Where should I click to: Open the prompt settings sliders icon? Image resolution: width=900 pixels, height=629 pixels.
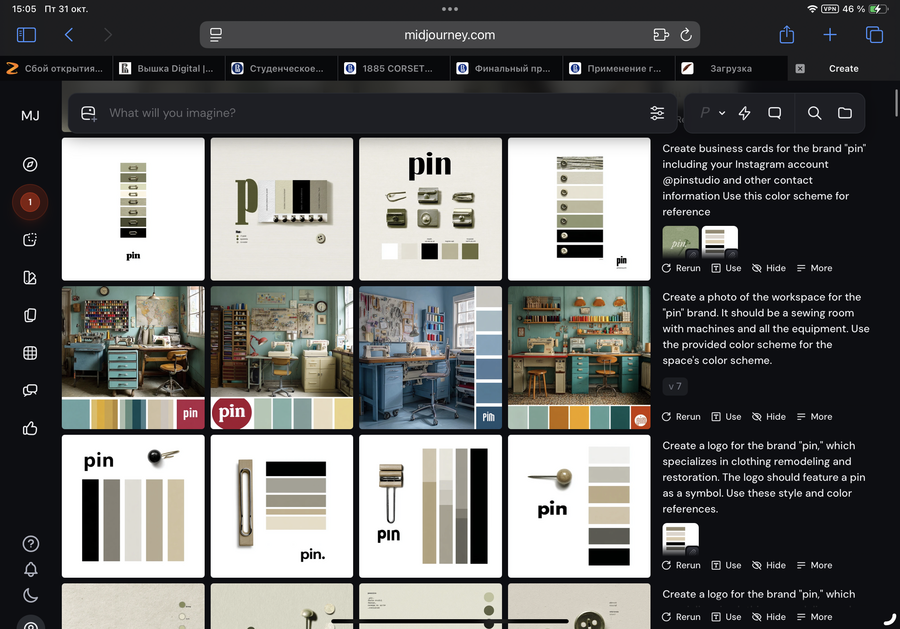[657, 113]
